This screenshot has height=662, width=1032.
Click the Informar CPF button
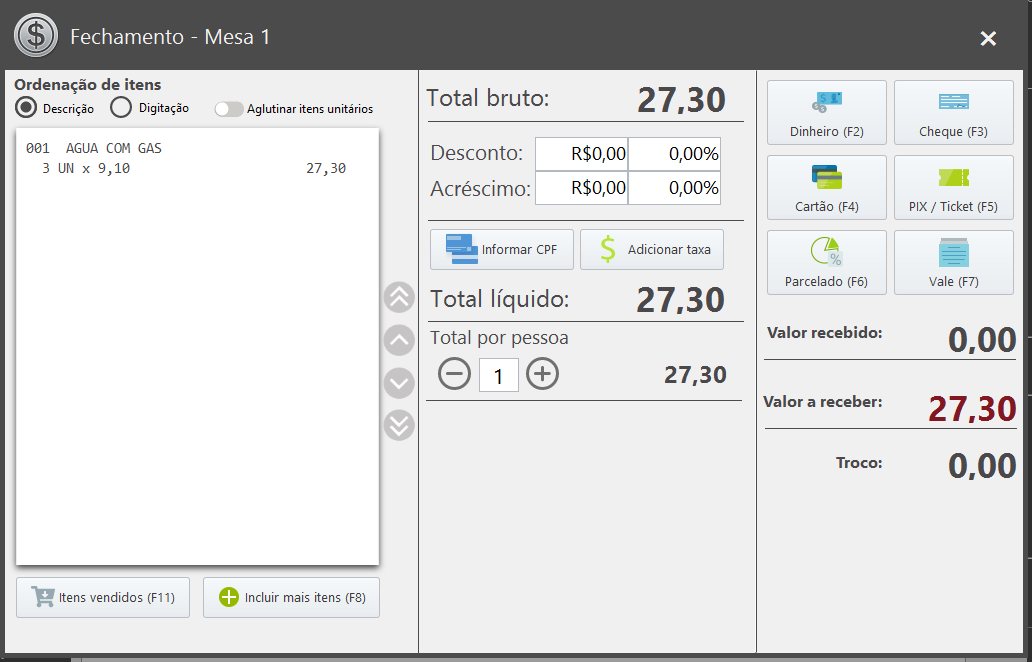[502, 249]
